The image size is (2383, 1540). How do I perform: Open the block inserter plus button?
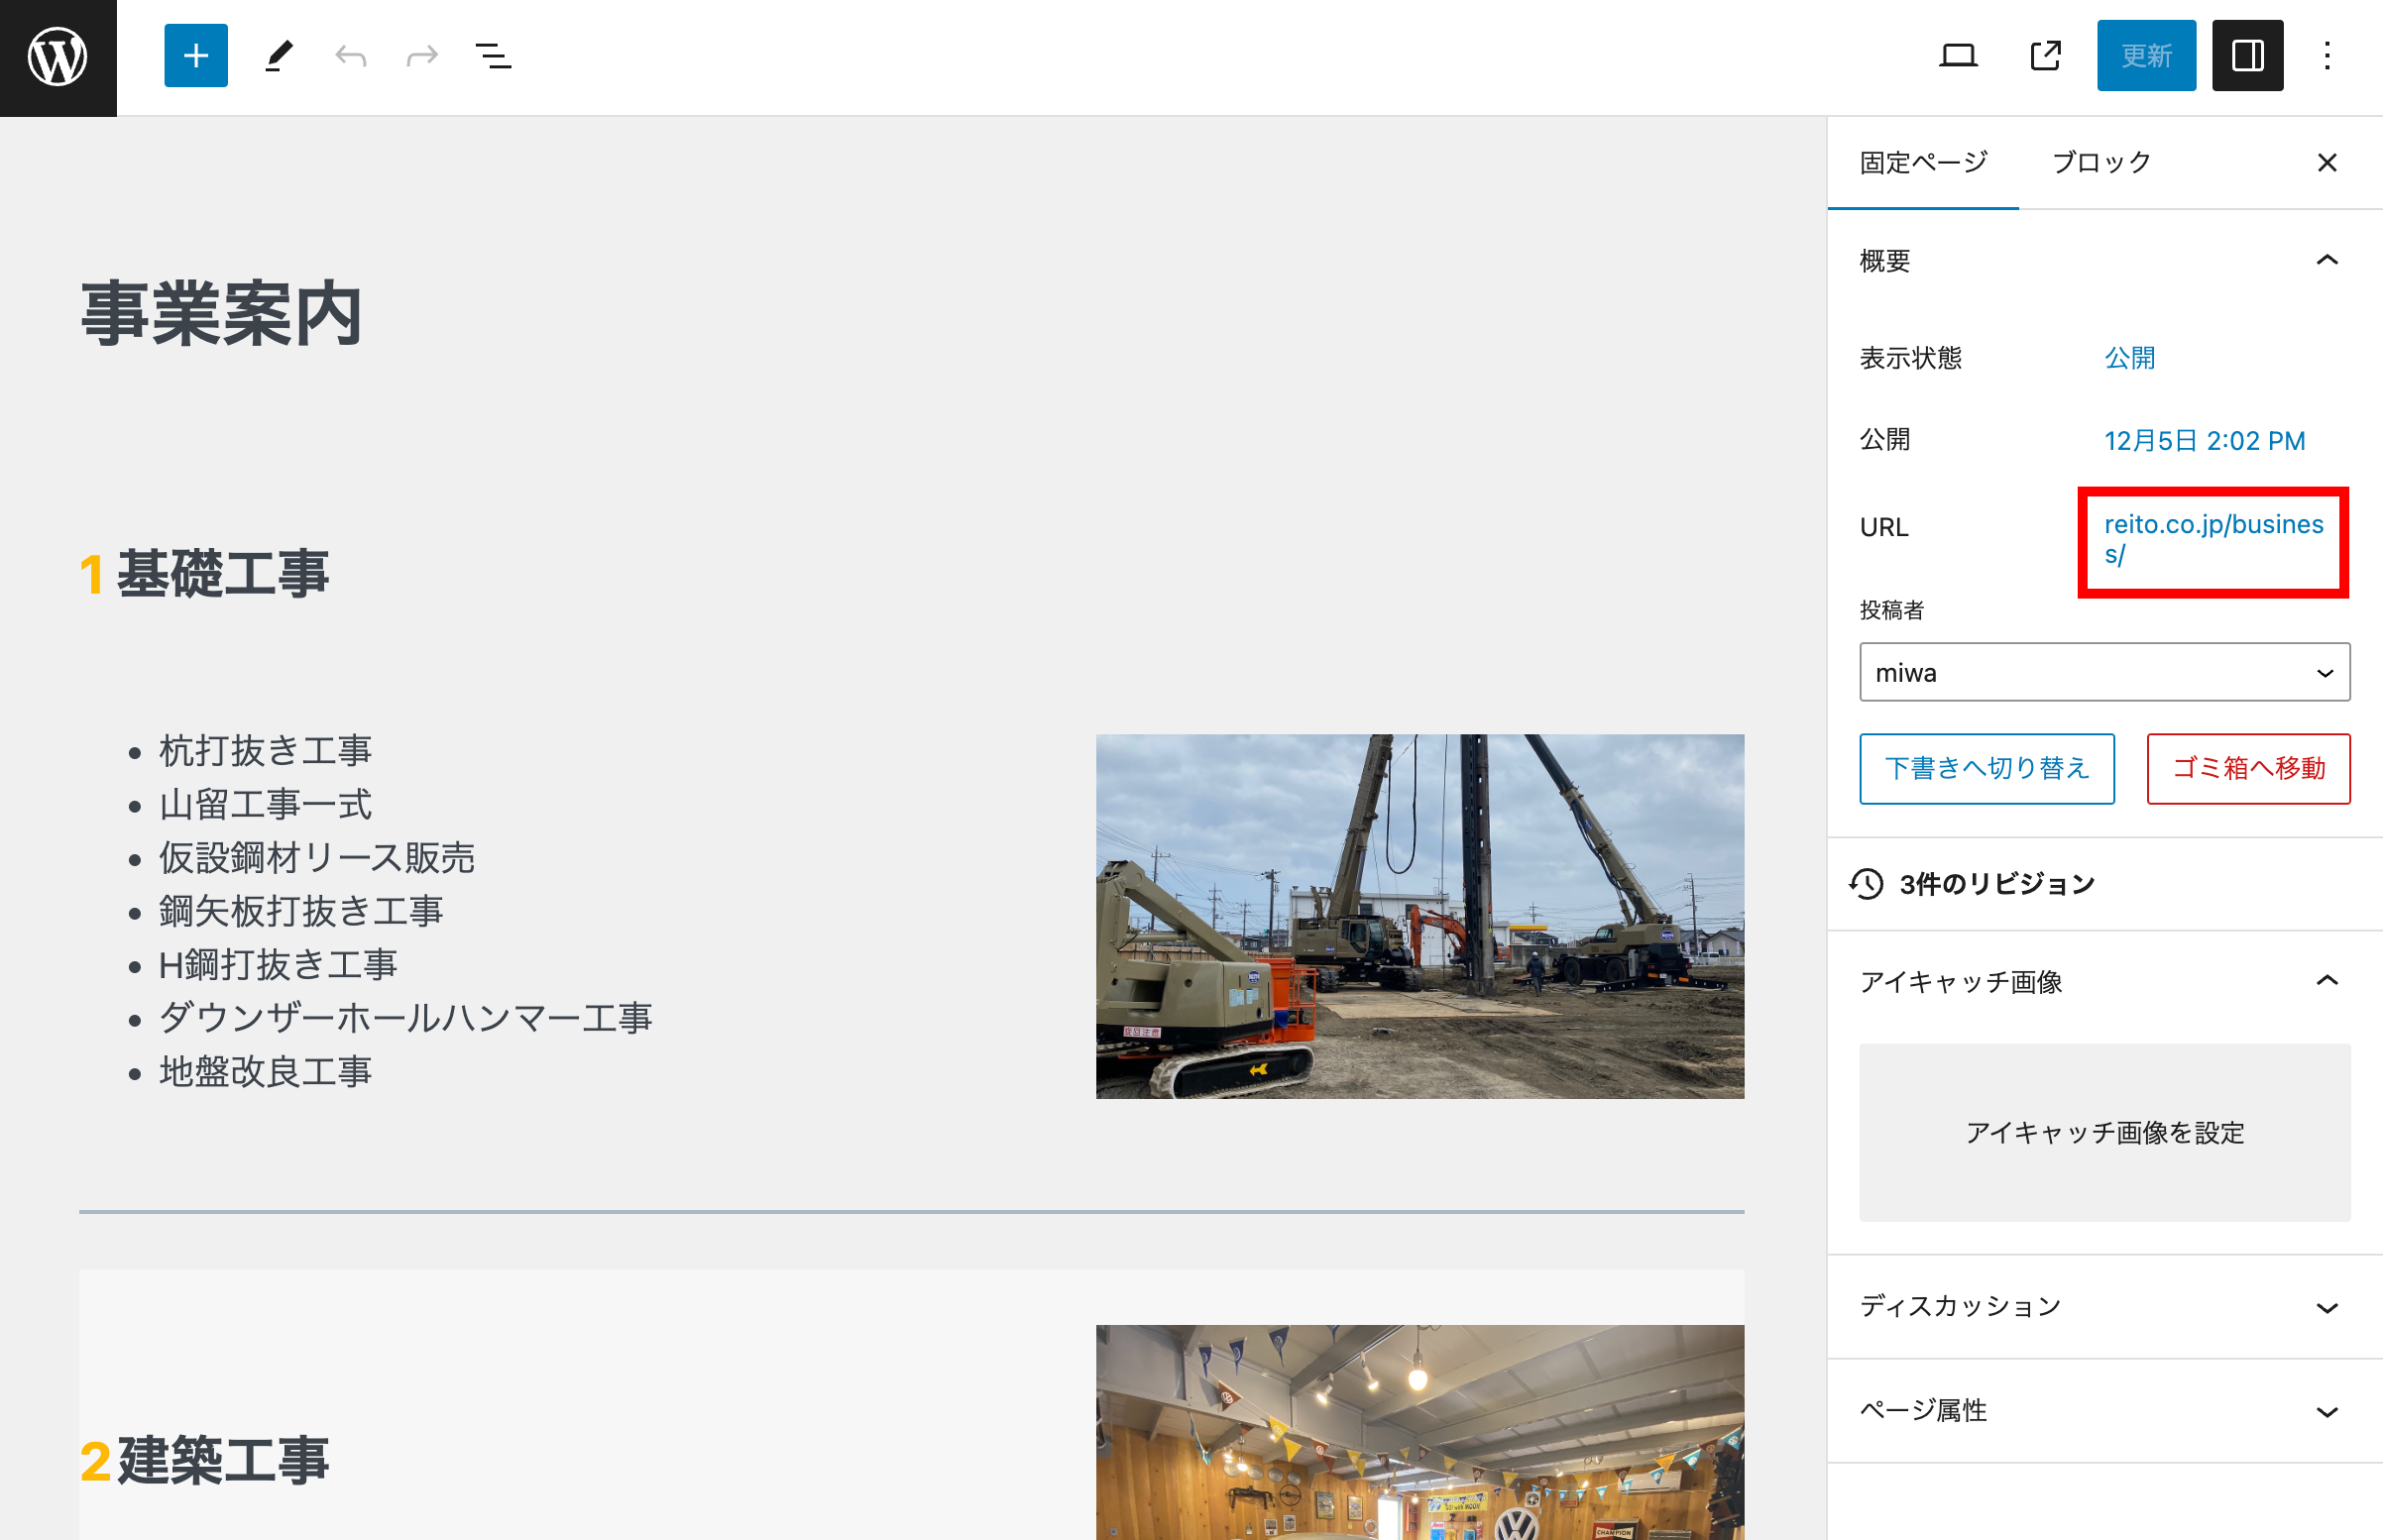(x=195, y=56)
